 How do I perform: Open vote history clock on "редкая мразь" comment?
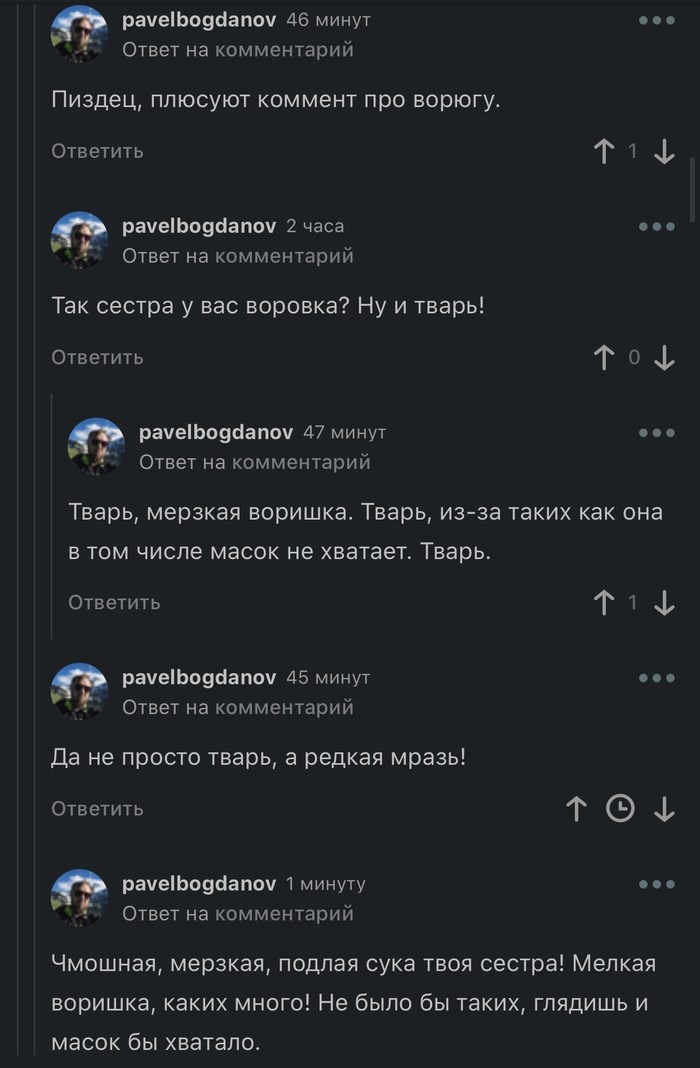coord(621,808)
